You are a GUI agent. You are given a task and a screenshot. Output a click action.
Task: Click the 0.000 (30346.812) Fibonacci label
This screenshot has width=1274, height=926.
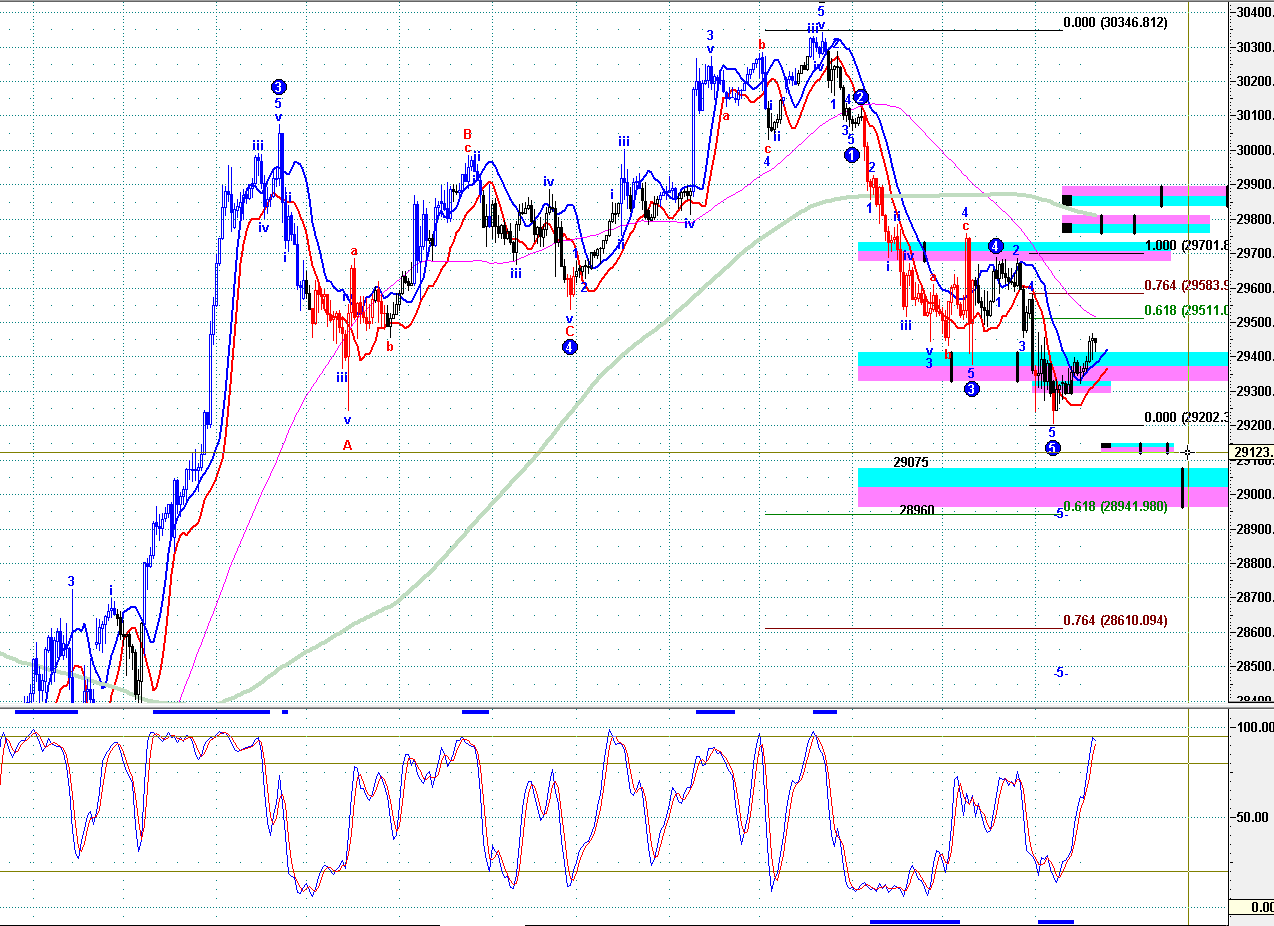pyautogui.click(x=1115, y=22)
